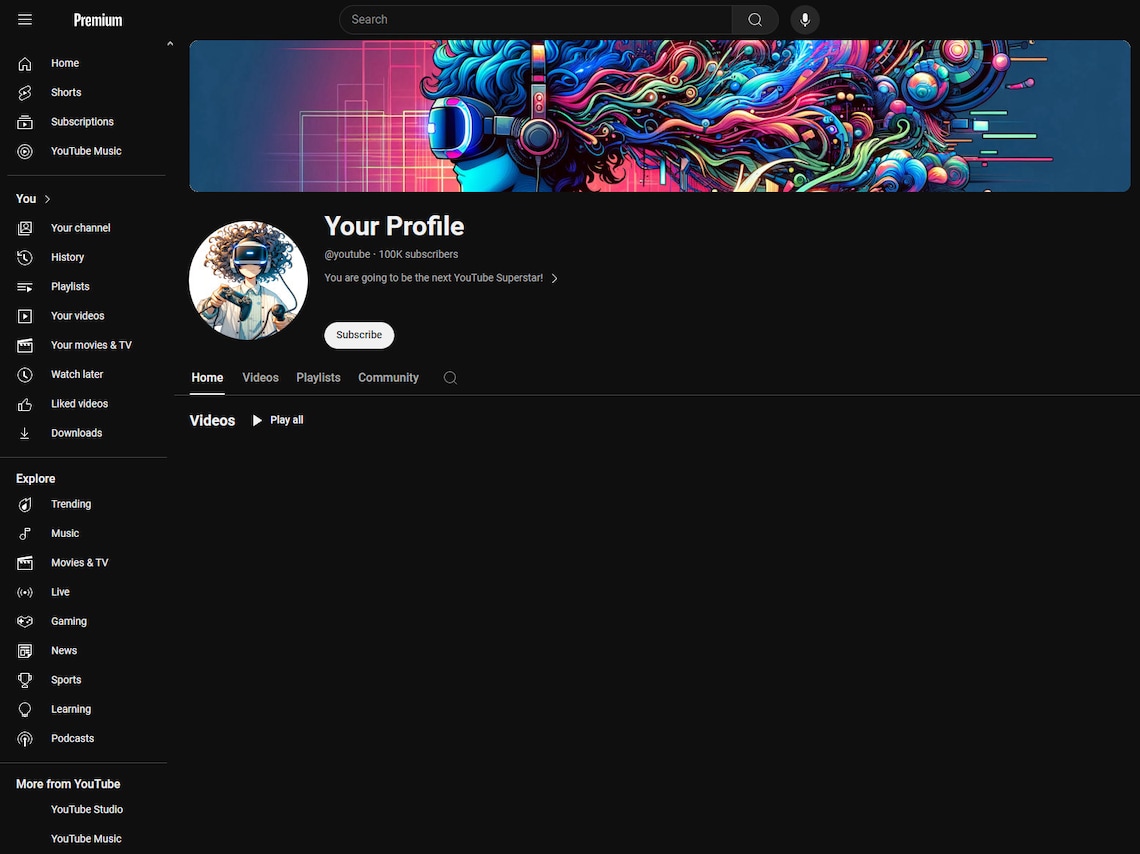Open the Live section in Explore
The image size is (1140, 854).
(x=60, y=592)
